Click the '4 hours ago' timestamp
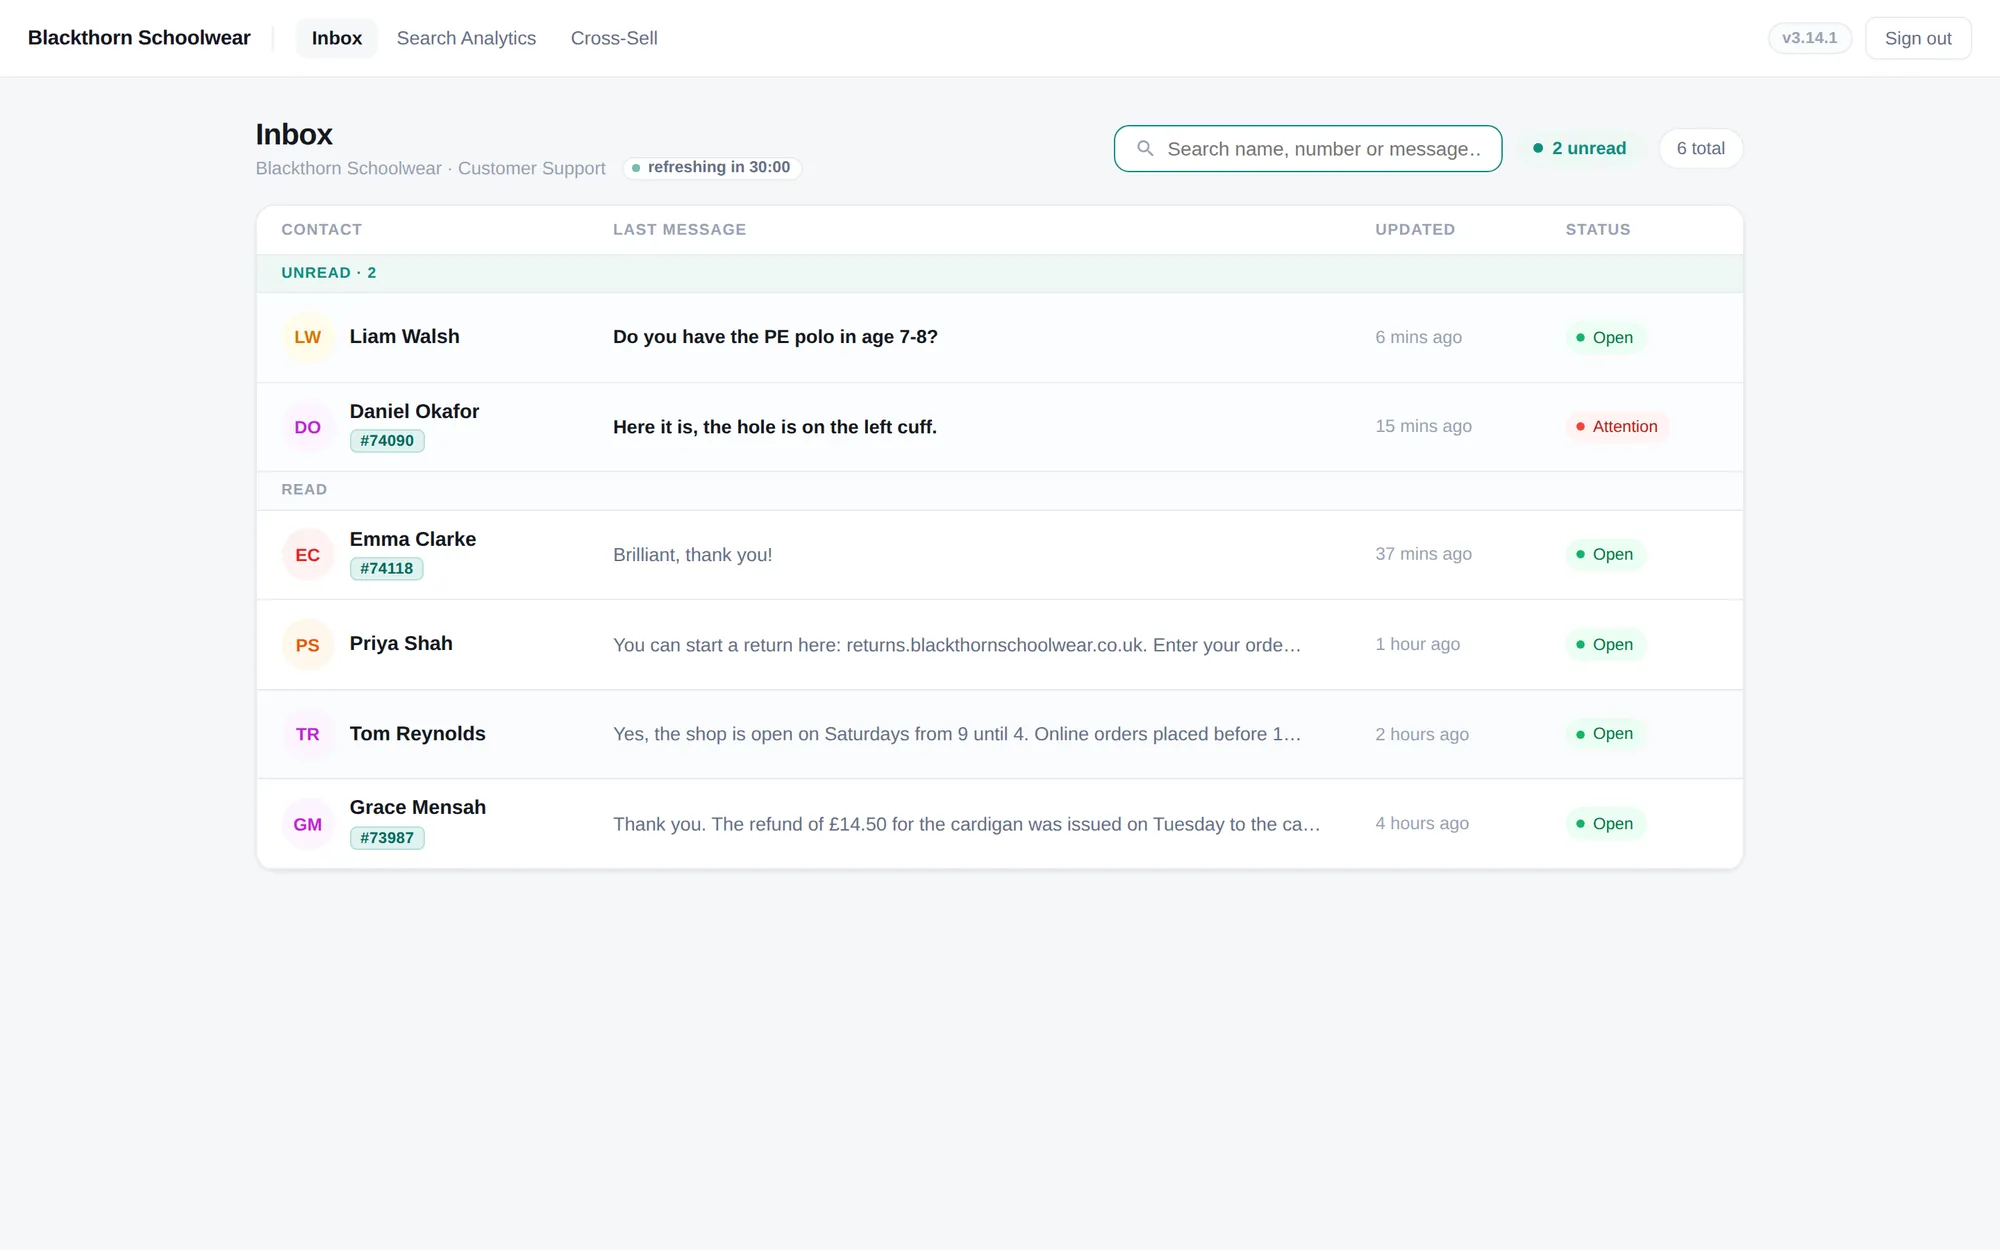The width and height of the screenshot is (2000, 1250). (1422, 823)
